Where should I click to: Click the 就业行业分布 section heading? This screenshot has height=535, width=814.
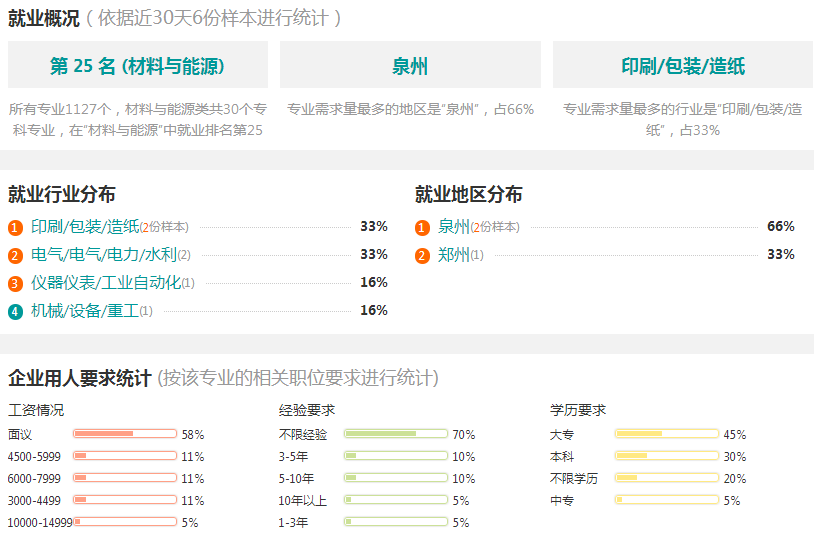point(62,195)
